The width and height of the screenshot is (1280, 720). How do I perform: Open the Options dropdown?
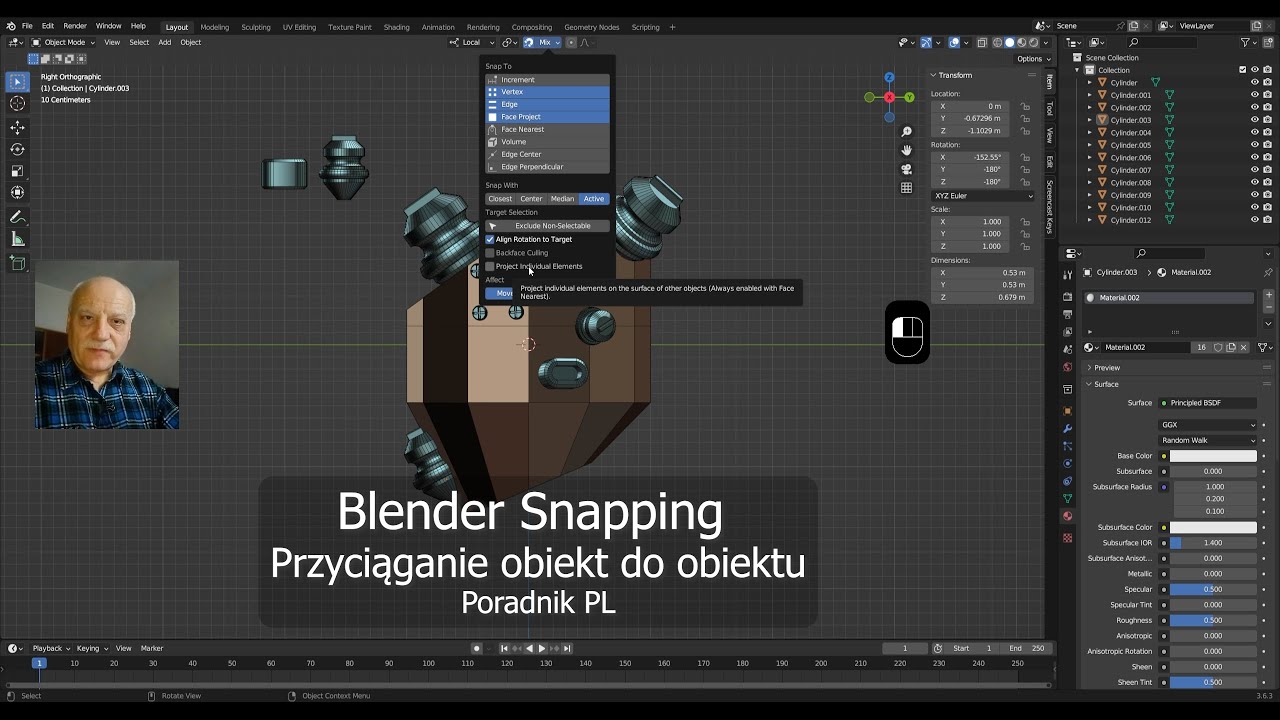(x=1033, y=58)
